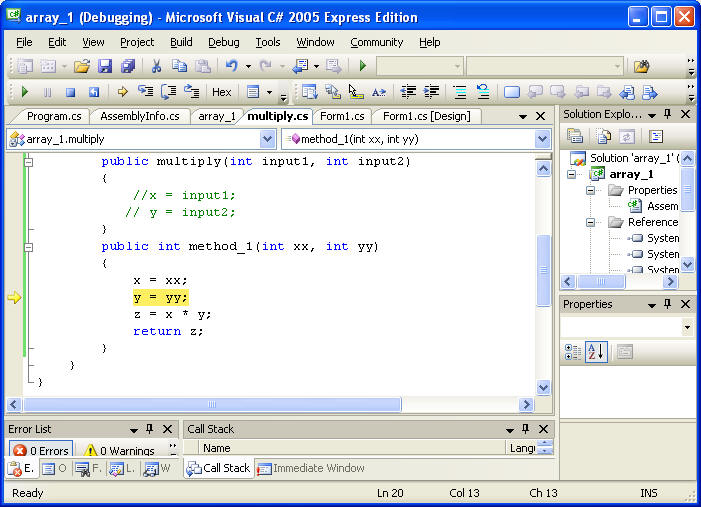
Task: Open the Debug menu
Action: pyautogui.click(x=223, y=42)
